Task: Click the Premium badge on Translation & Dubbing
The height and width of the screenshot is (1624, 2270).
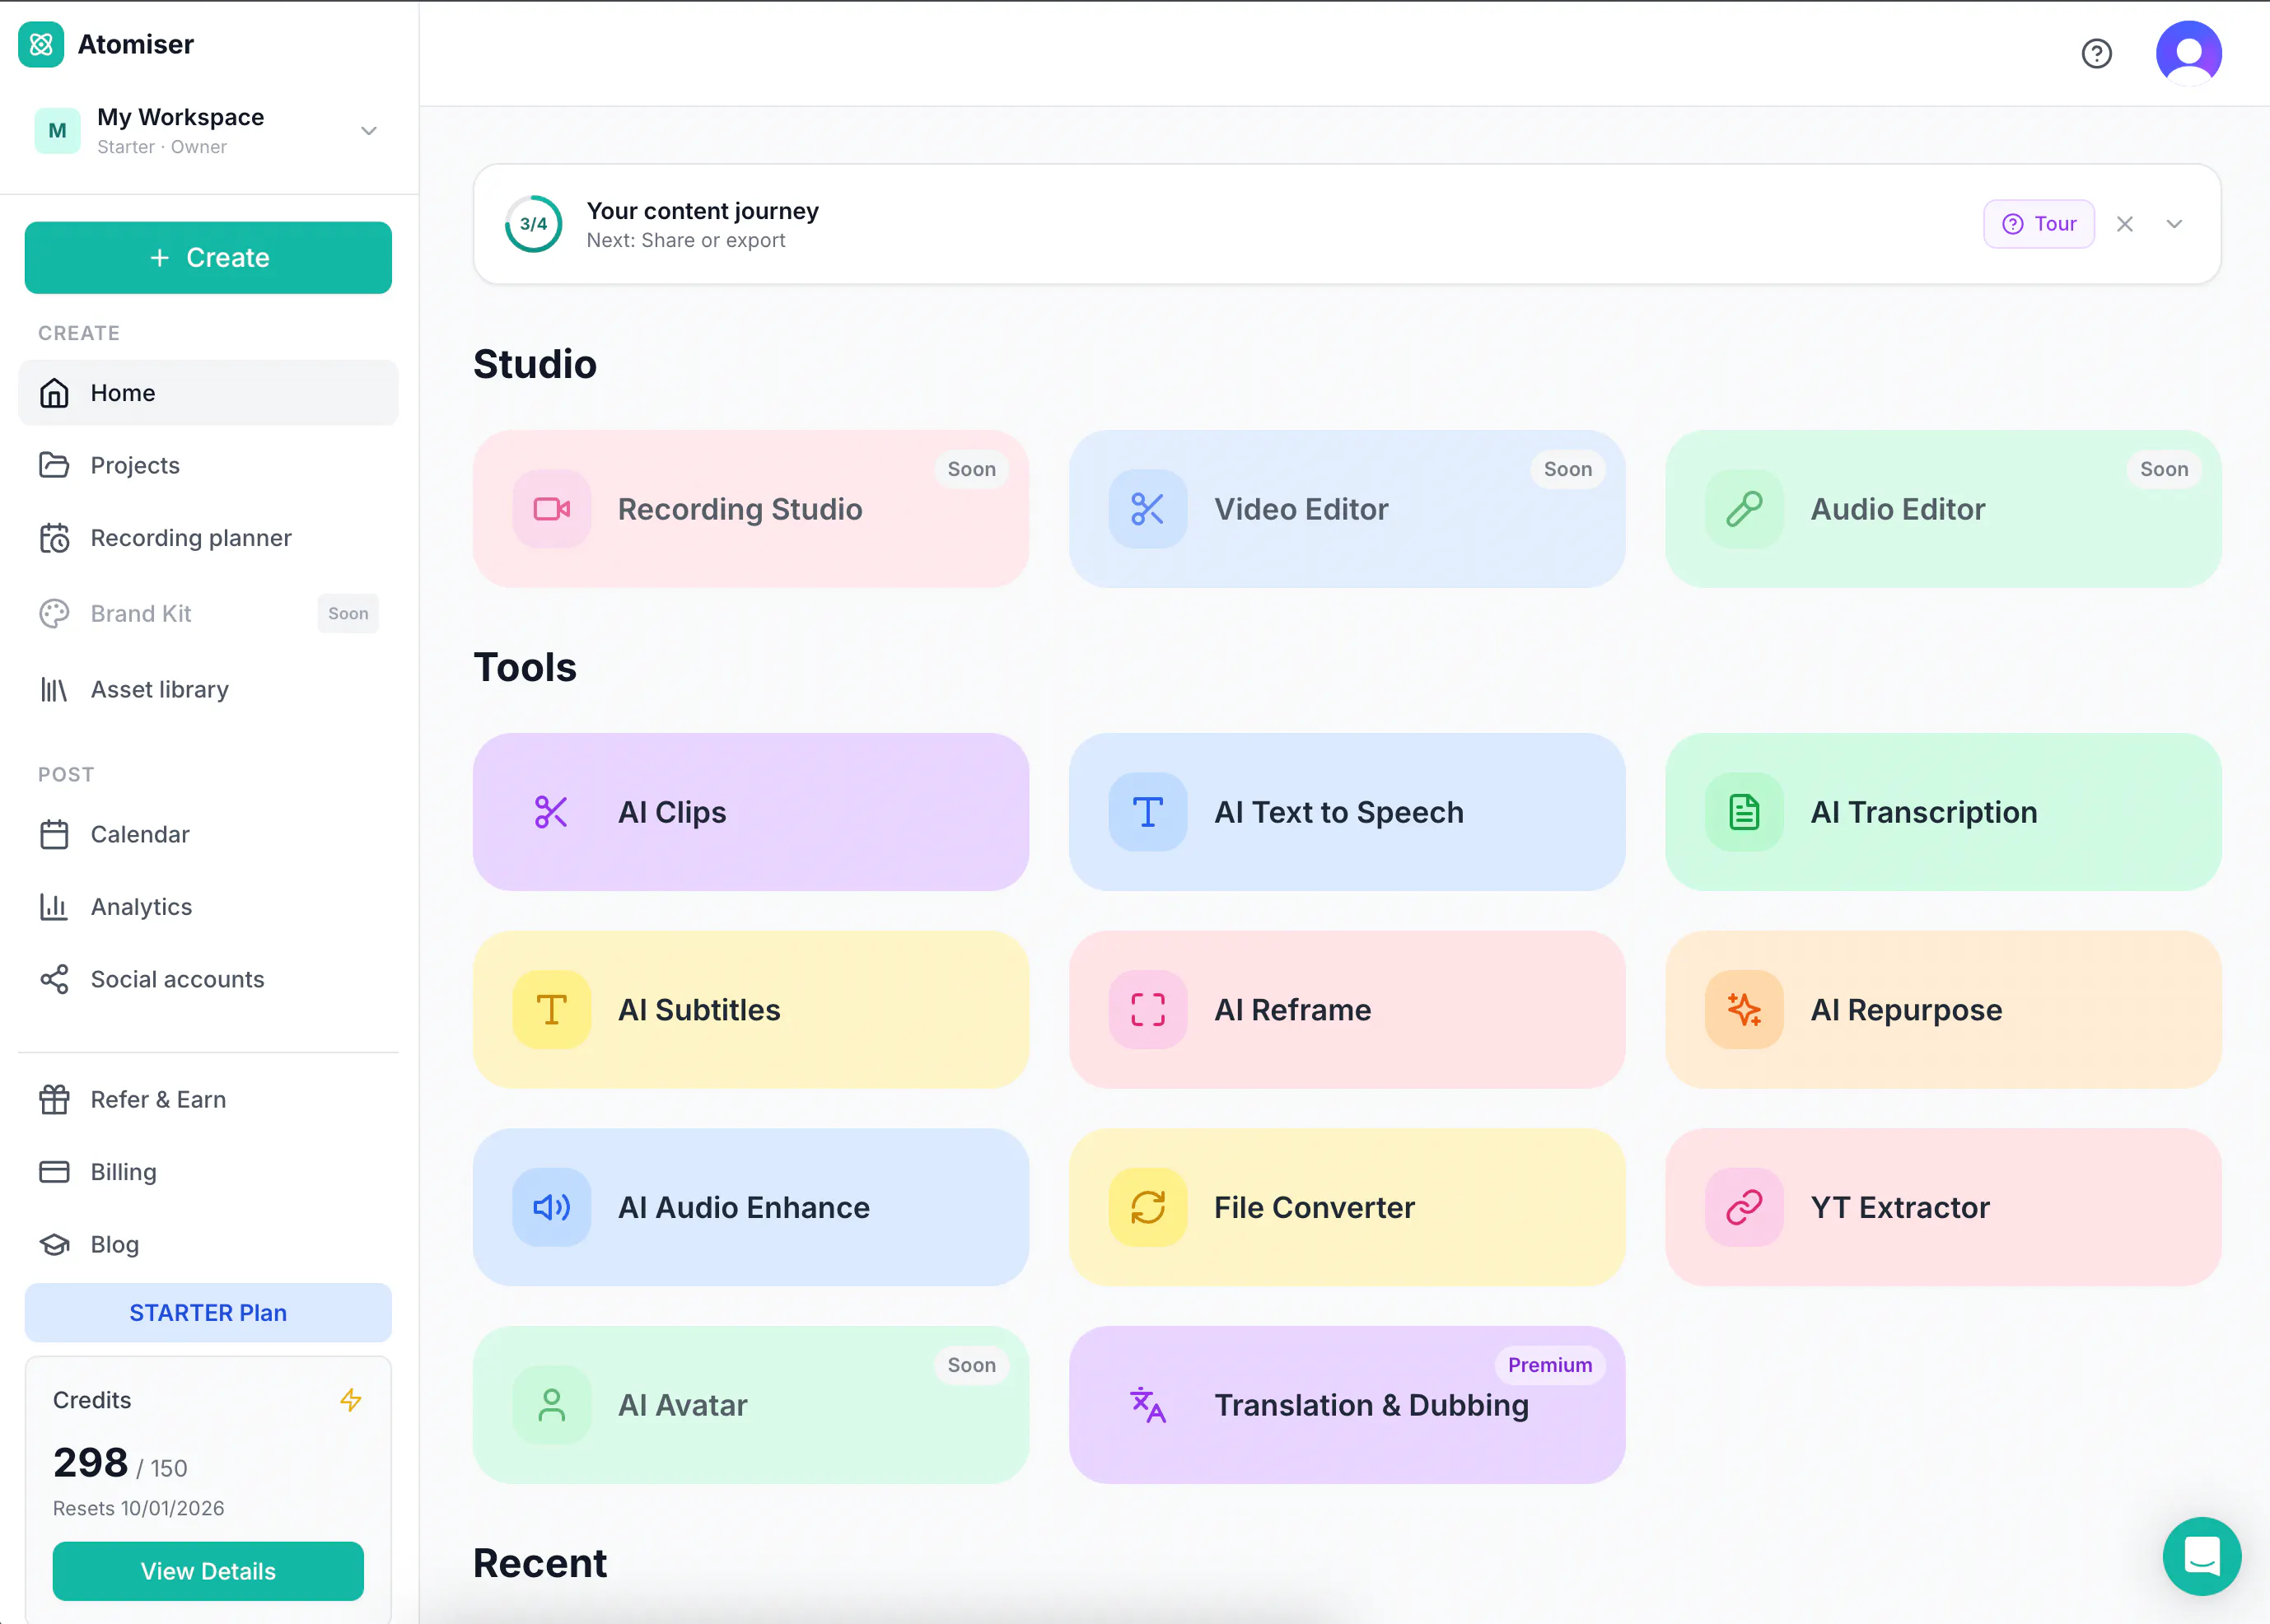Action: pos(1549,1365)
